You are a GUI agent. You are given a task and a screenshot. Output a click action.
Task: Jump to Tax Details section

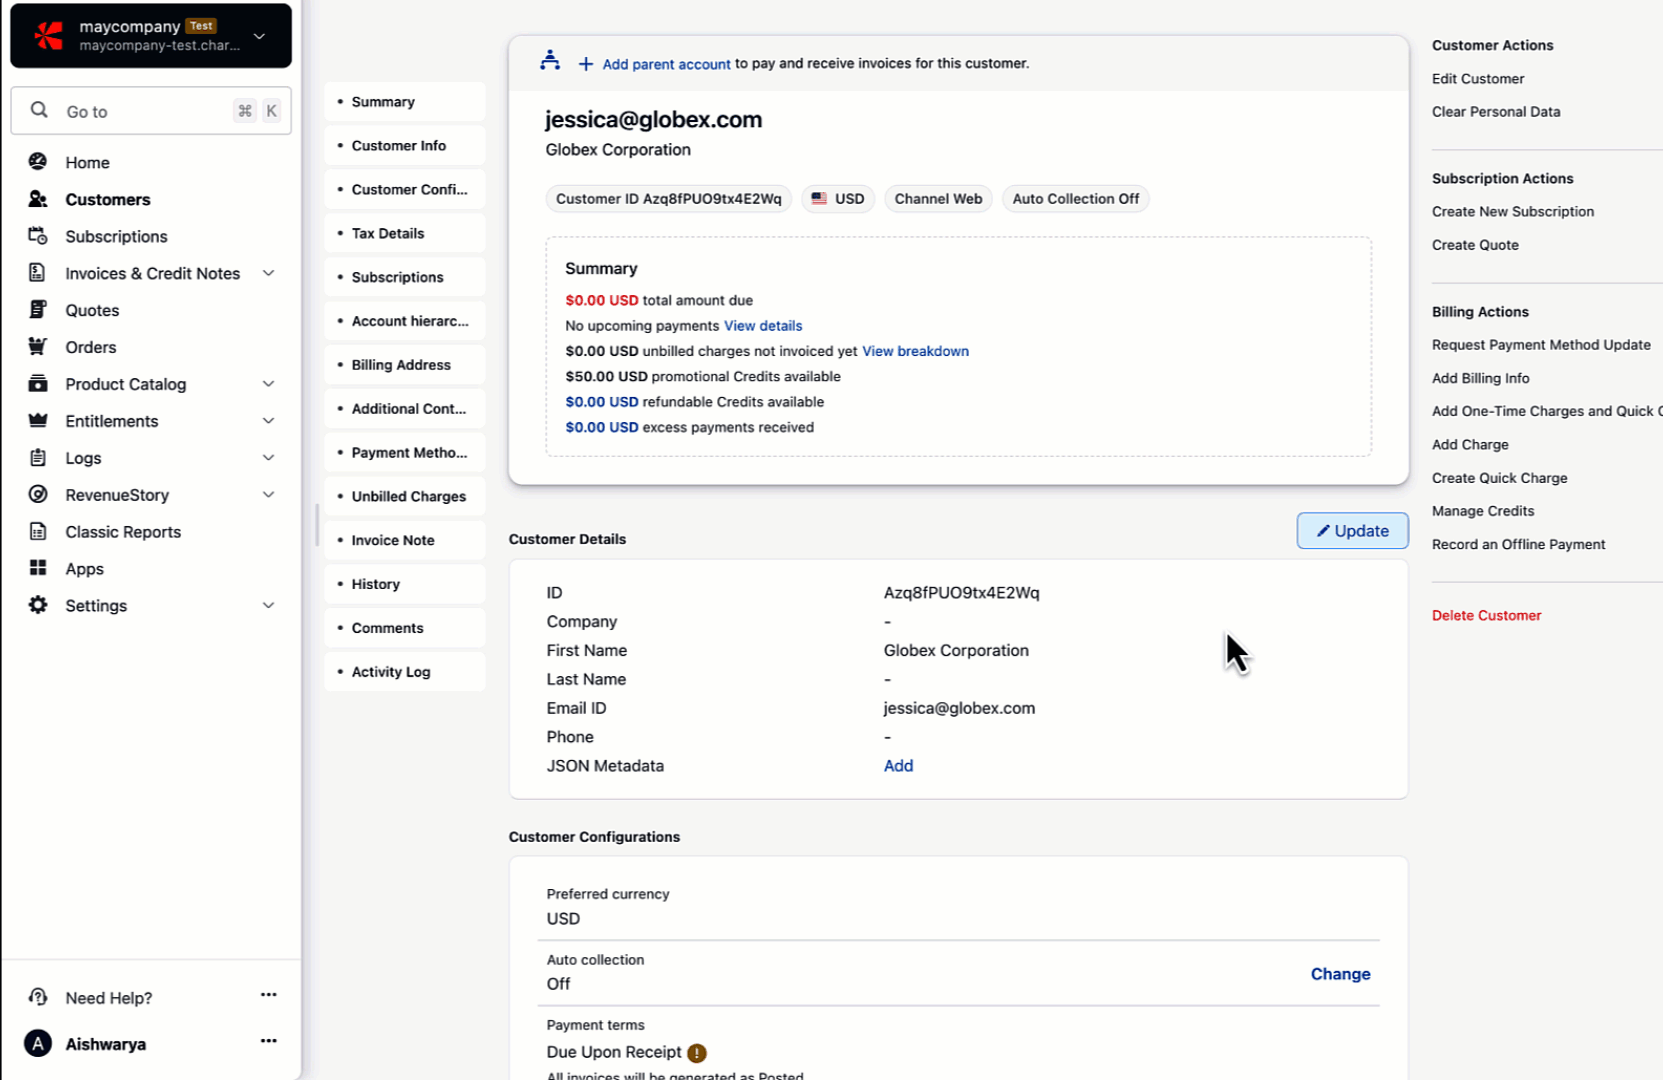[x=404, y=233]
